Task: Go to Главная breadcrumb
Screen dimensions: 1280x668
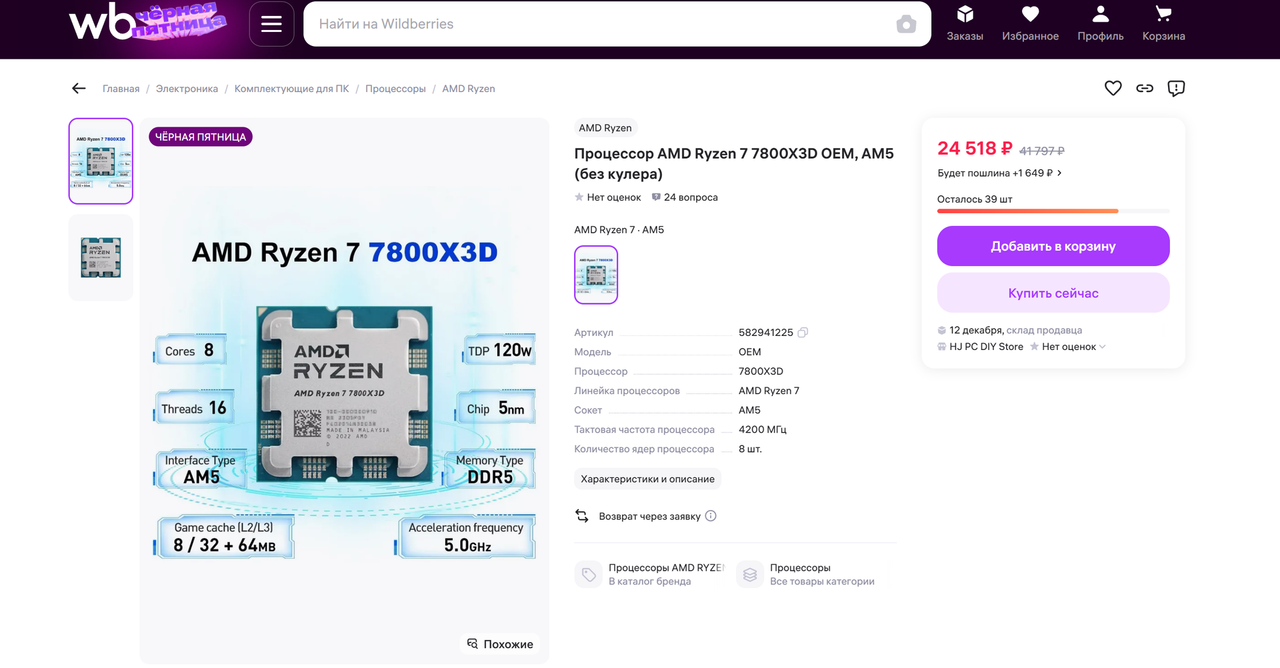Action: click(x=121, y=89)
